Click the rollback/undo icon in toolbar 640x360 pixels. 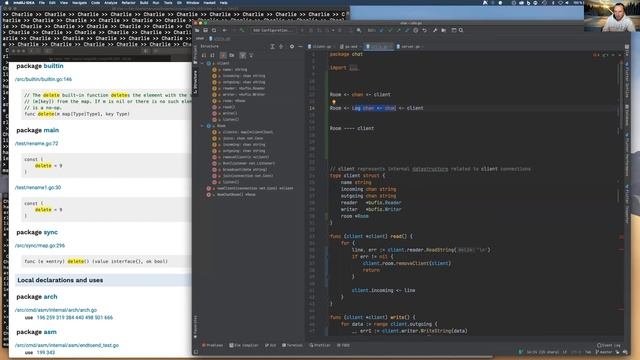pyautogui.click(x=424, y=30)
